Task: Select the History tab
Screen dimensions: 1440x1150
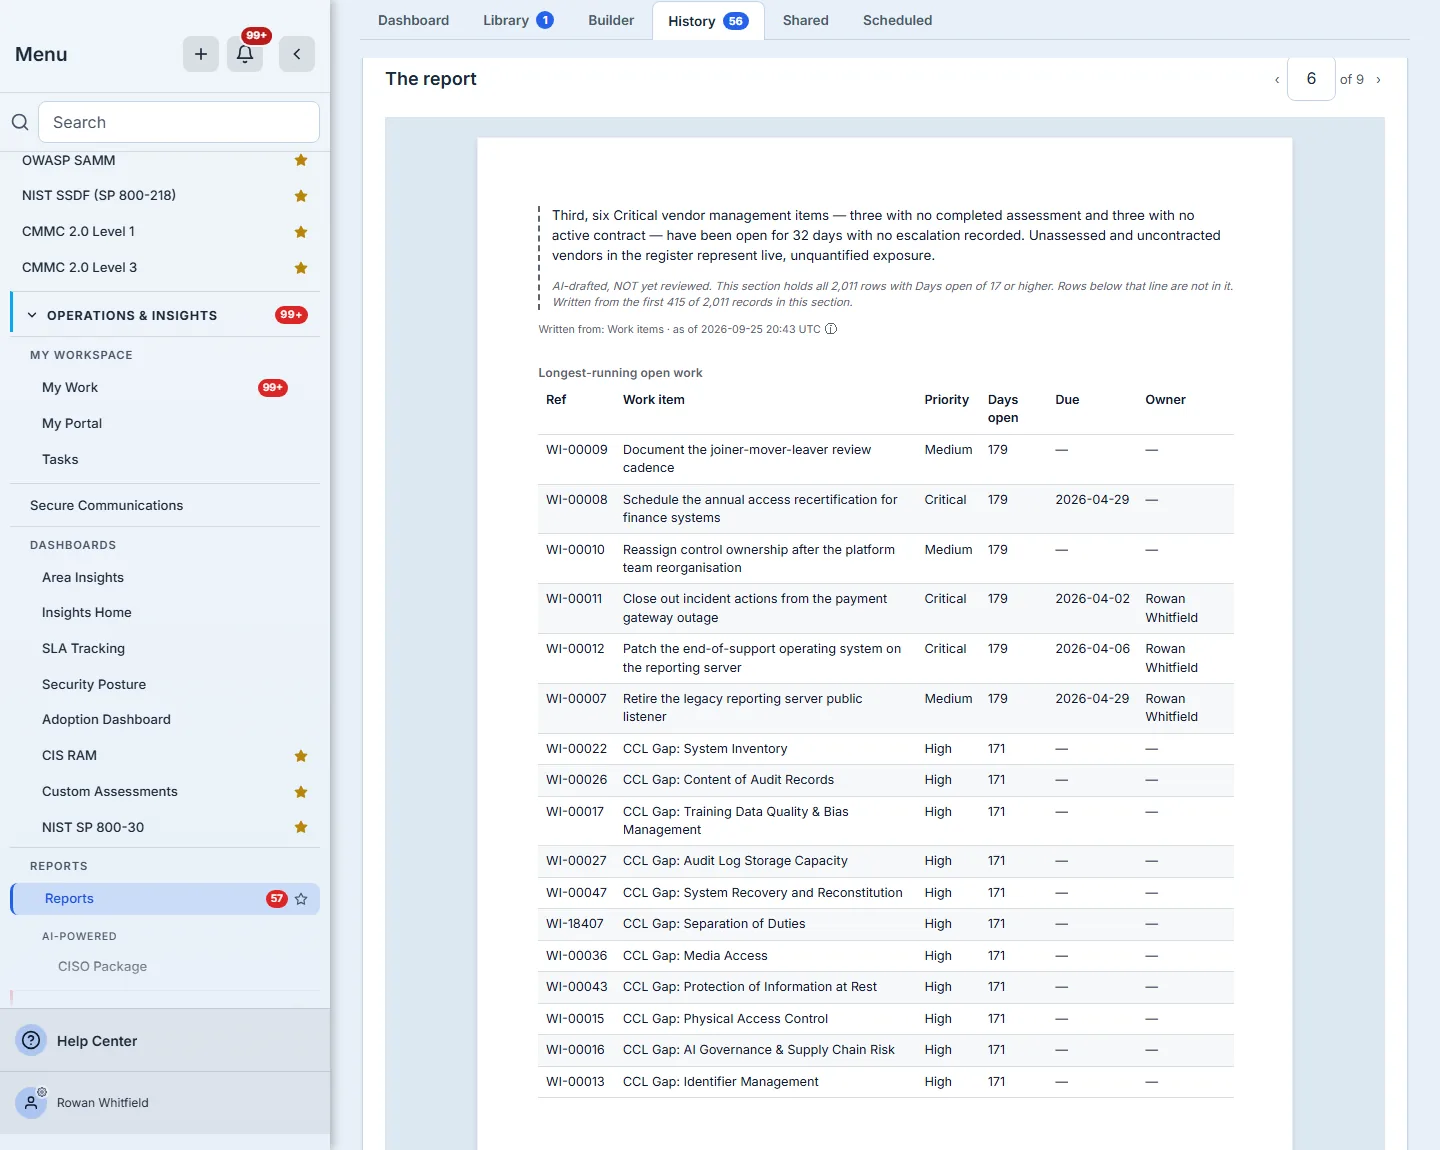Action: [x=708, y=21]
